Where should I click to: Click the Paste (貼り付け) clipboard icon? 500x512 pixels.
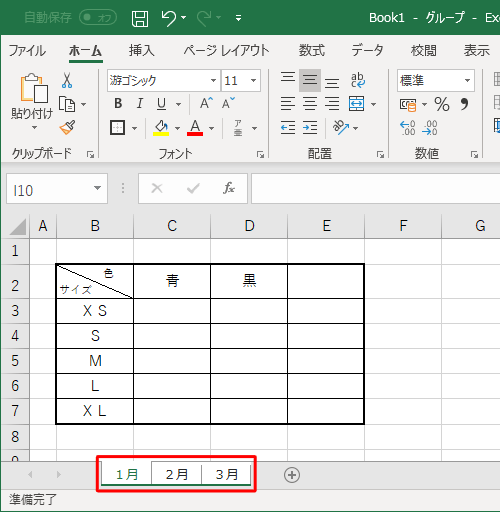(x=34, y=88)
